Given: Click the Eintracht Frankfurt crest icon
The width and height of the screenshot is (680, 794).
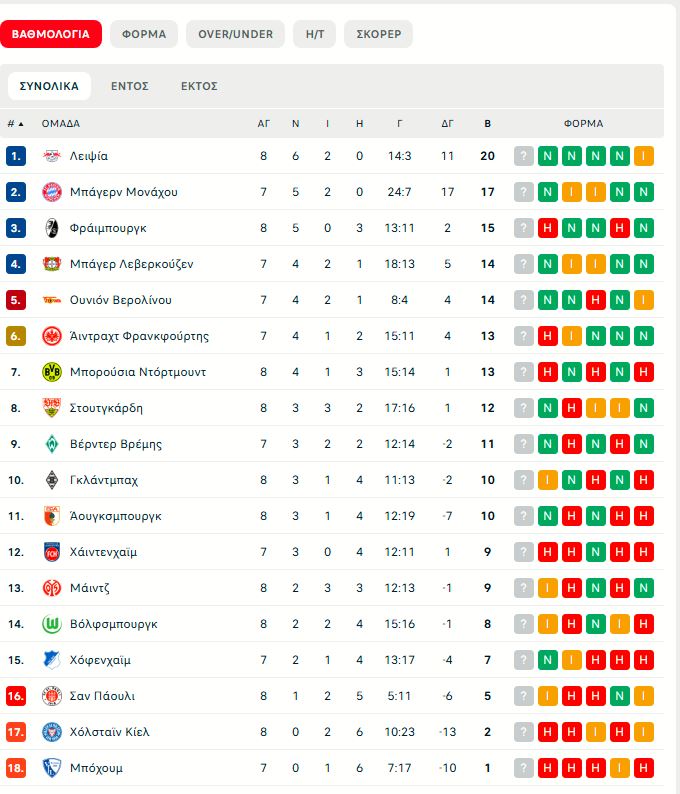Looking at the screenshot, I should (52, 336).
